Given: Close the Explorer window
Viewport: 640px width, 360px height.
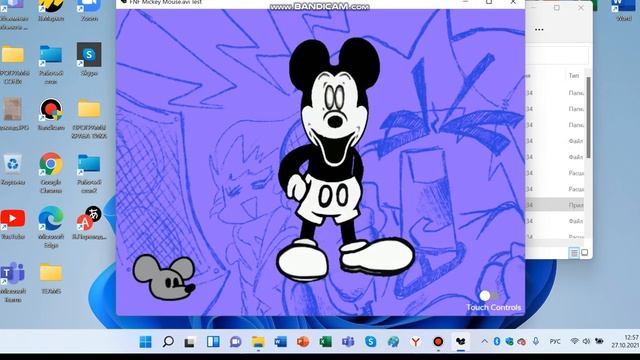Looking at the screenshot, I should (581, 8).
